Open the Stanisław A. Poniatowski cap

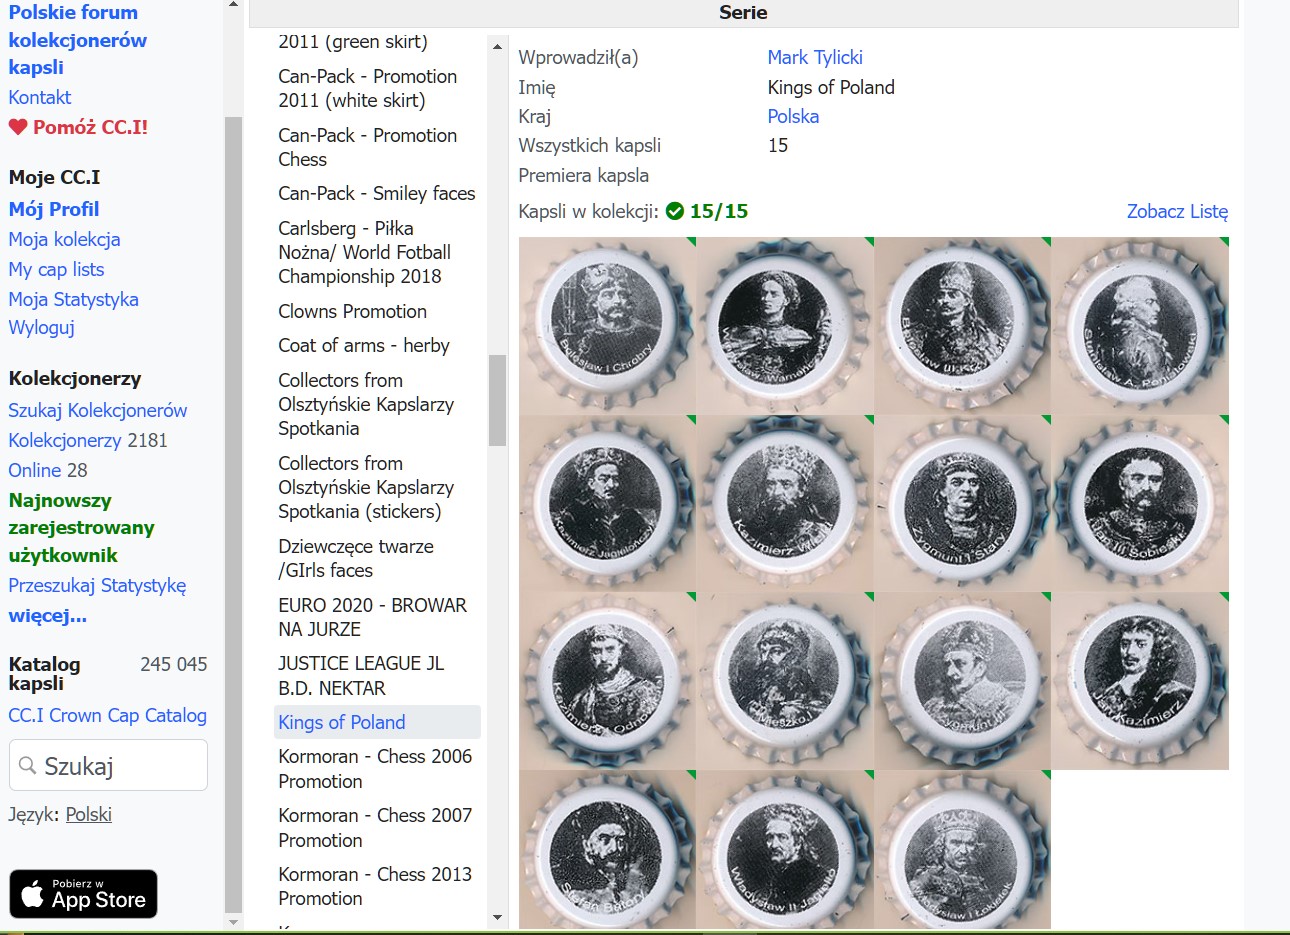point(1140,325)
